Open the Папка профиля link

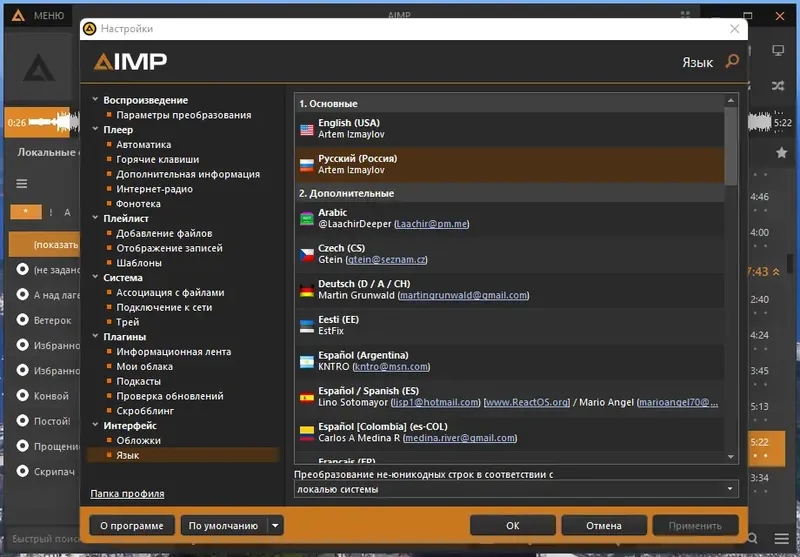pyautogui.click(x=127, y=493)
